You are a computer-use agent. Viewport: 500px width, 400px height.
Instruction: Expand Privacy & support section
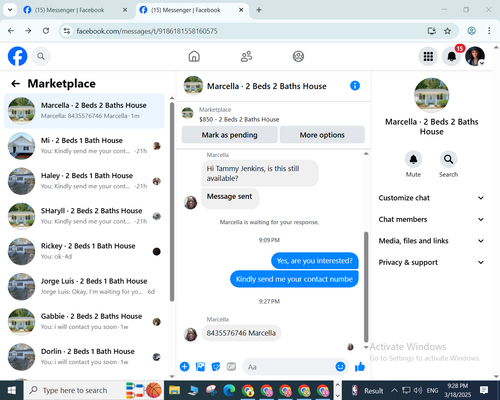[431, 262]
